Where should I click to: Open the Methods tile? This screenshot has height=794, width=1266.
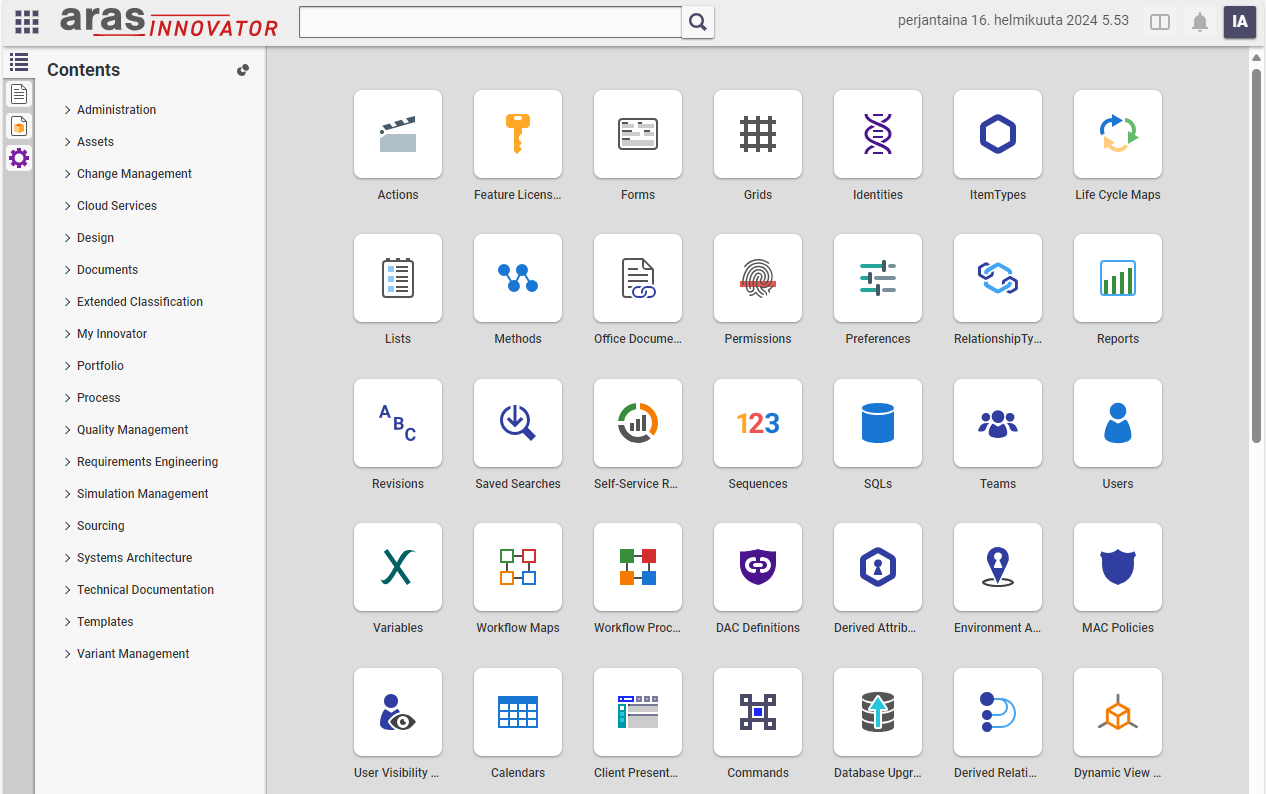518,279
